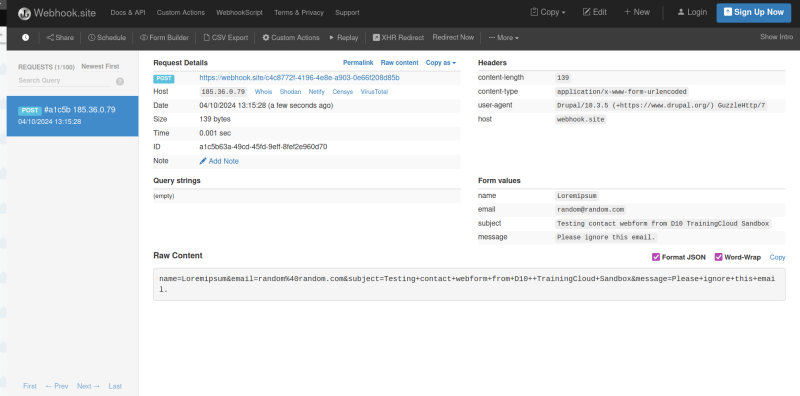Viewport: 800px width, 396px height.
Task: Expand the Copy as dropdown
Action: (x=441, y=63)
